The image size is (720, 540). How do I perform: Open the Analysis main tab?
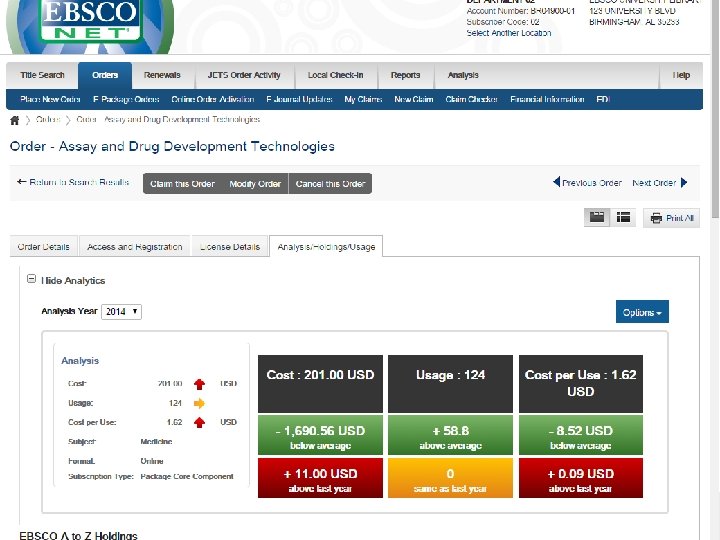(463, 75)
